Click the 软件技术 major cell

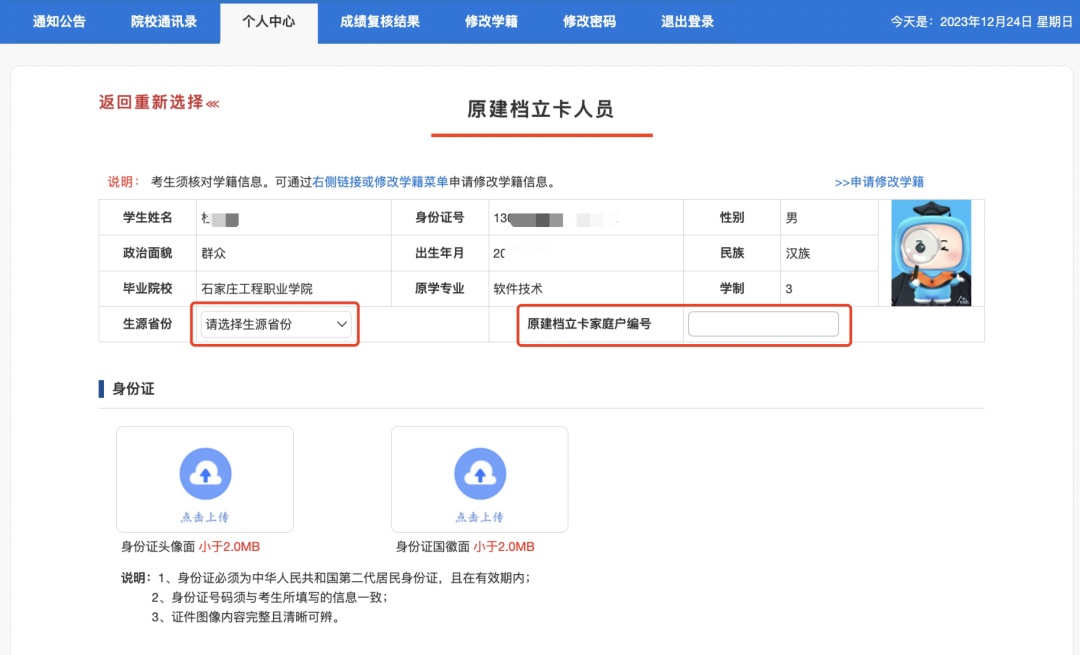(518, 289)
